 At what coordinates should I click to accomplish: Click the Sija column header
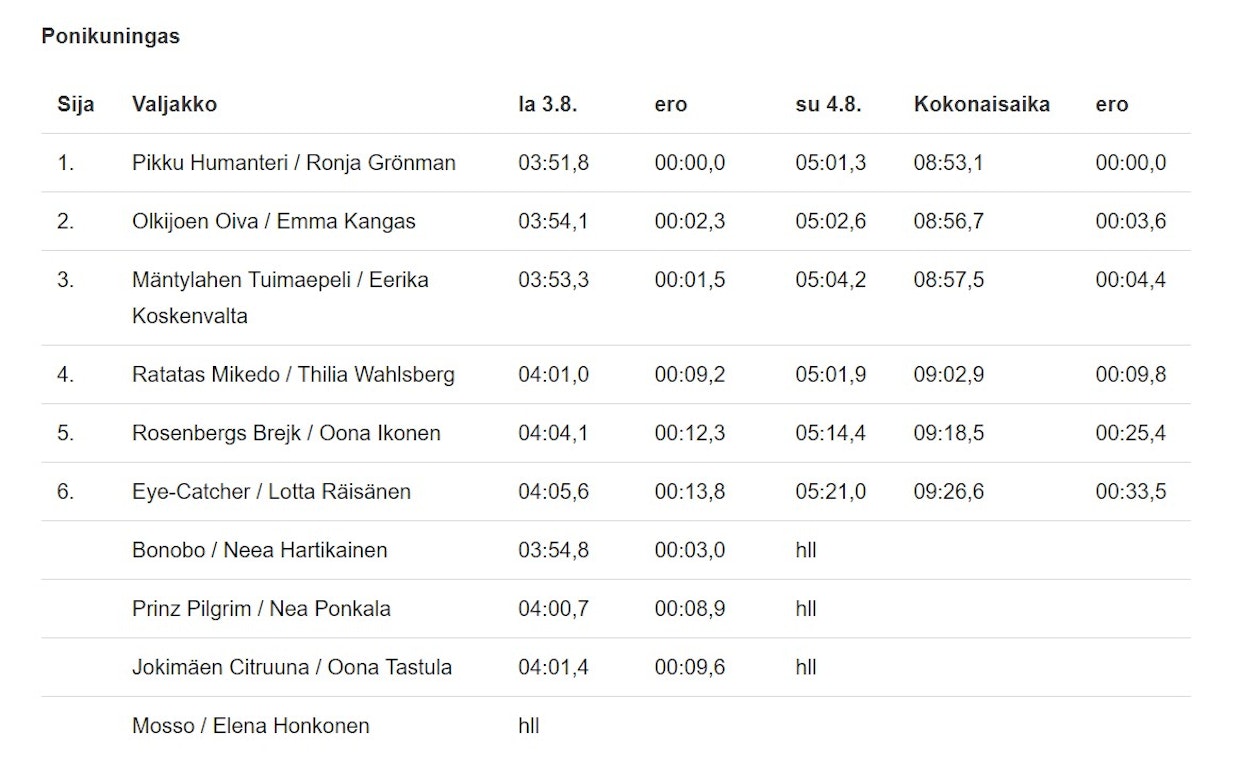coord(76,104)
